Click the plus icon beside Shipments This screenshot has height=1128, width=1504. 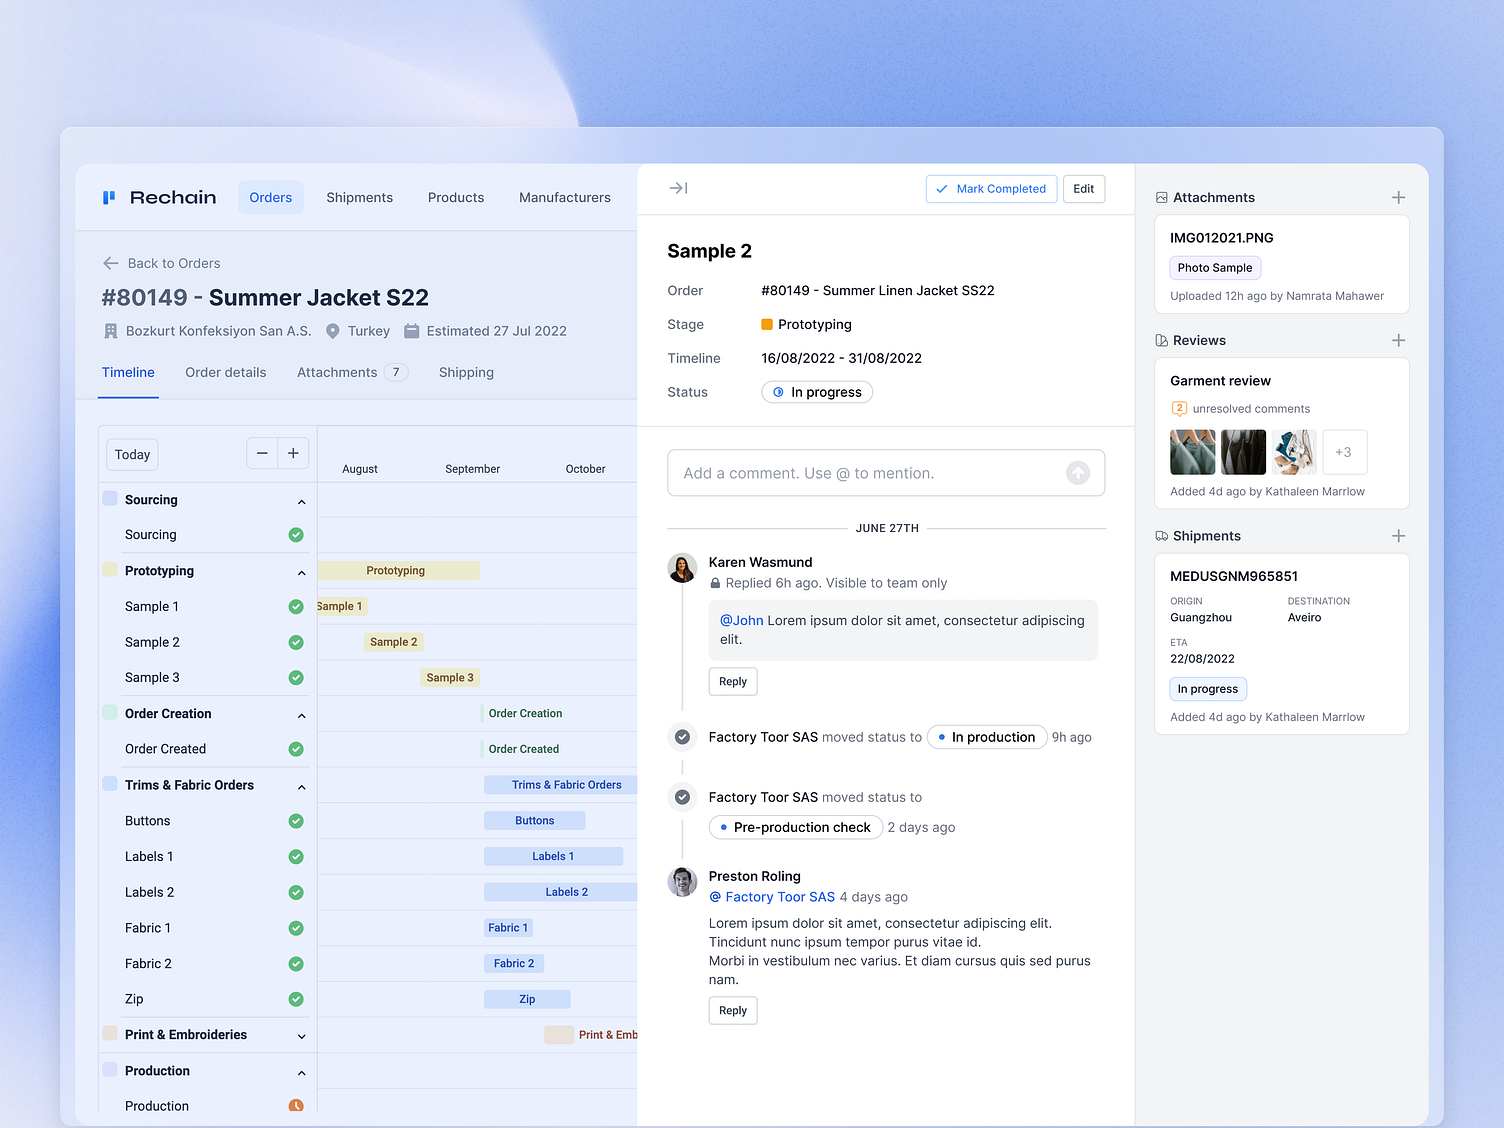tap(1398, 536)
